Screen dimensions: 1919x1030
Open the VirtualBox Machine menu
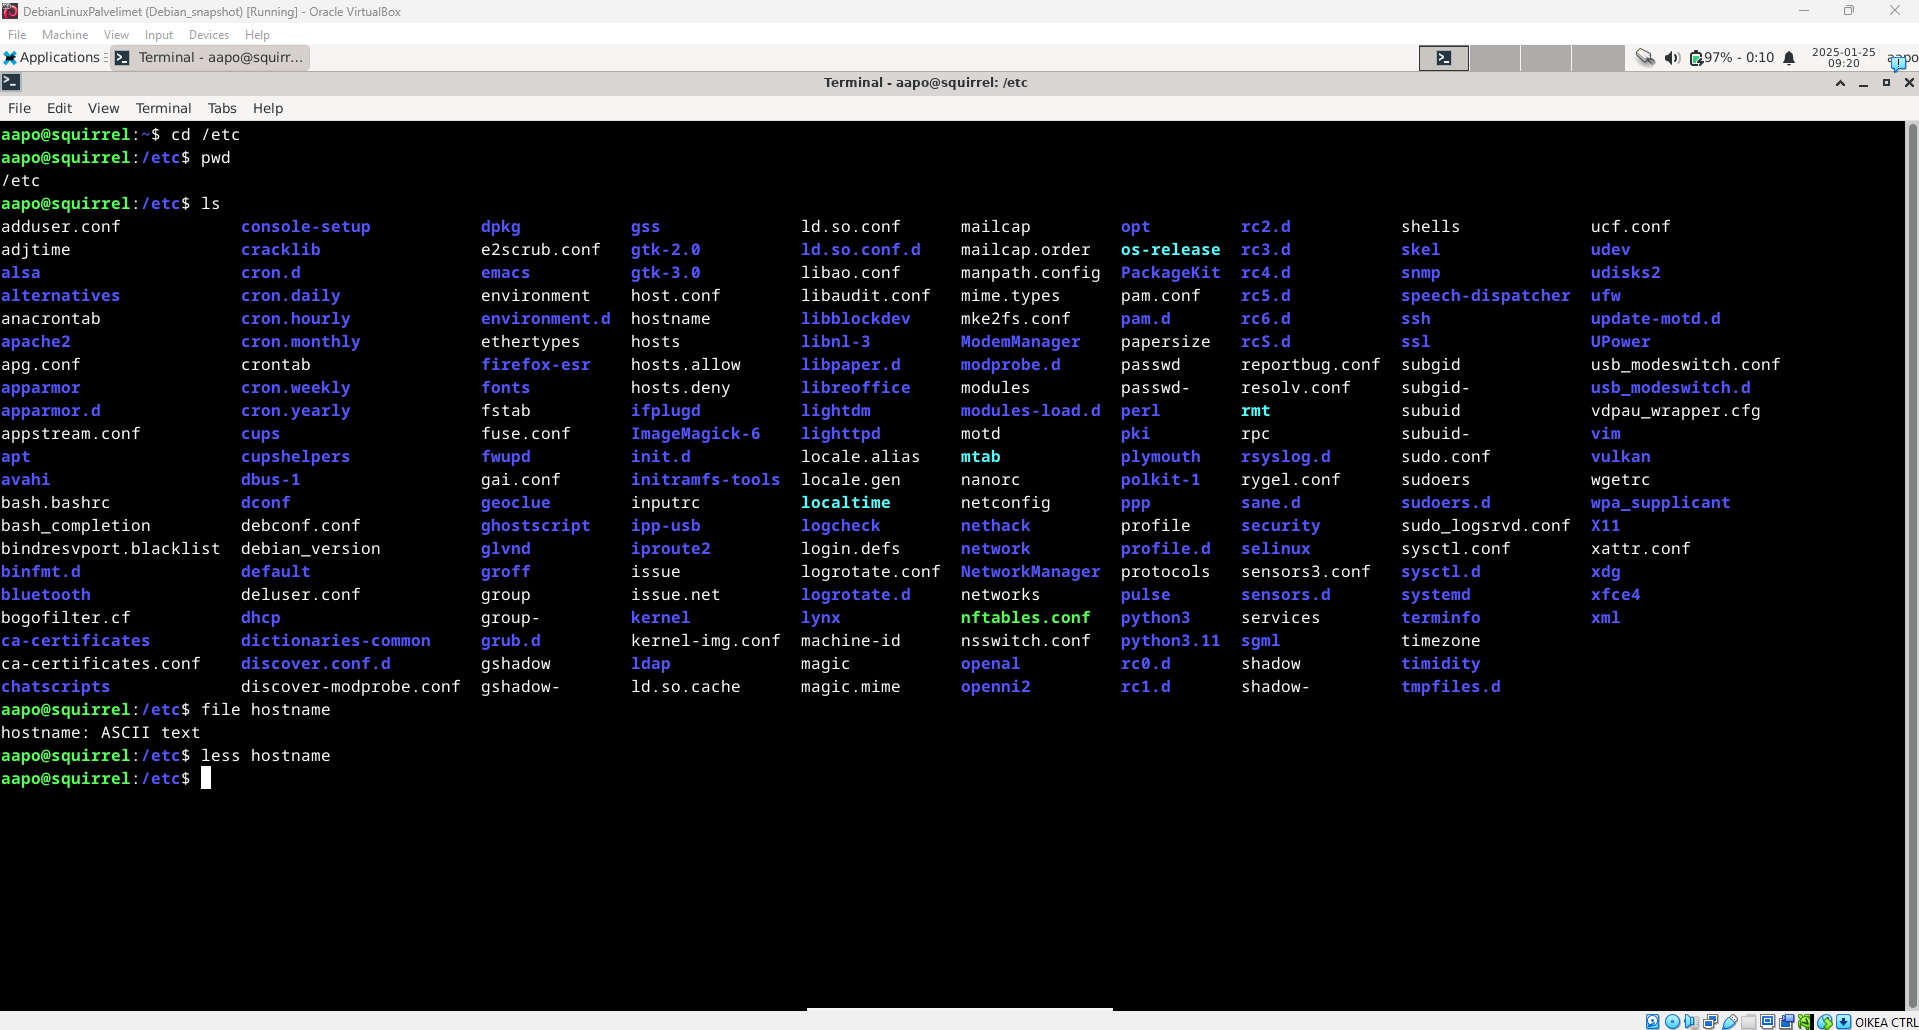coord(65,35)
